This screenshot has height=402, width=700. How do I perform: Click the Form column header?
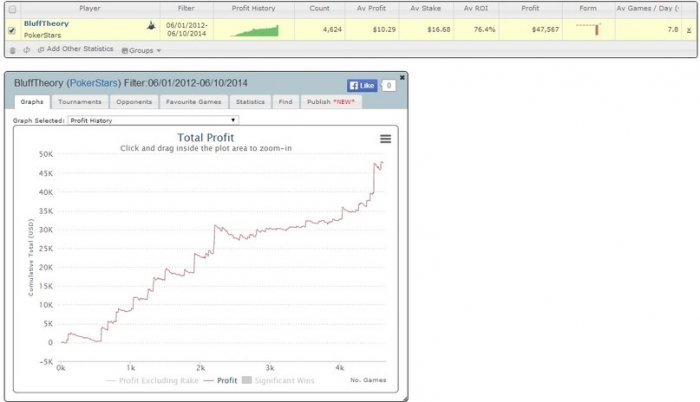pos(588,8)
